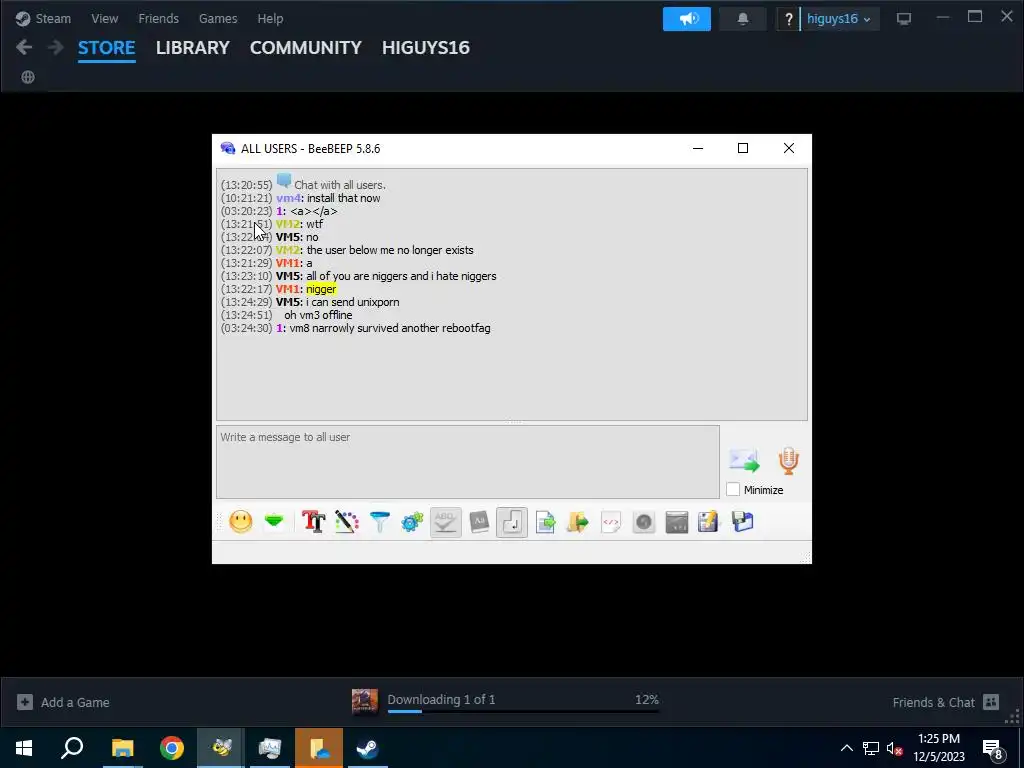
Task: Click Add a Game button
Action: 63,702
